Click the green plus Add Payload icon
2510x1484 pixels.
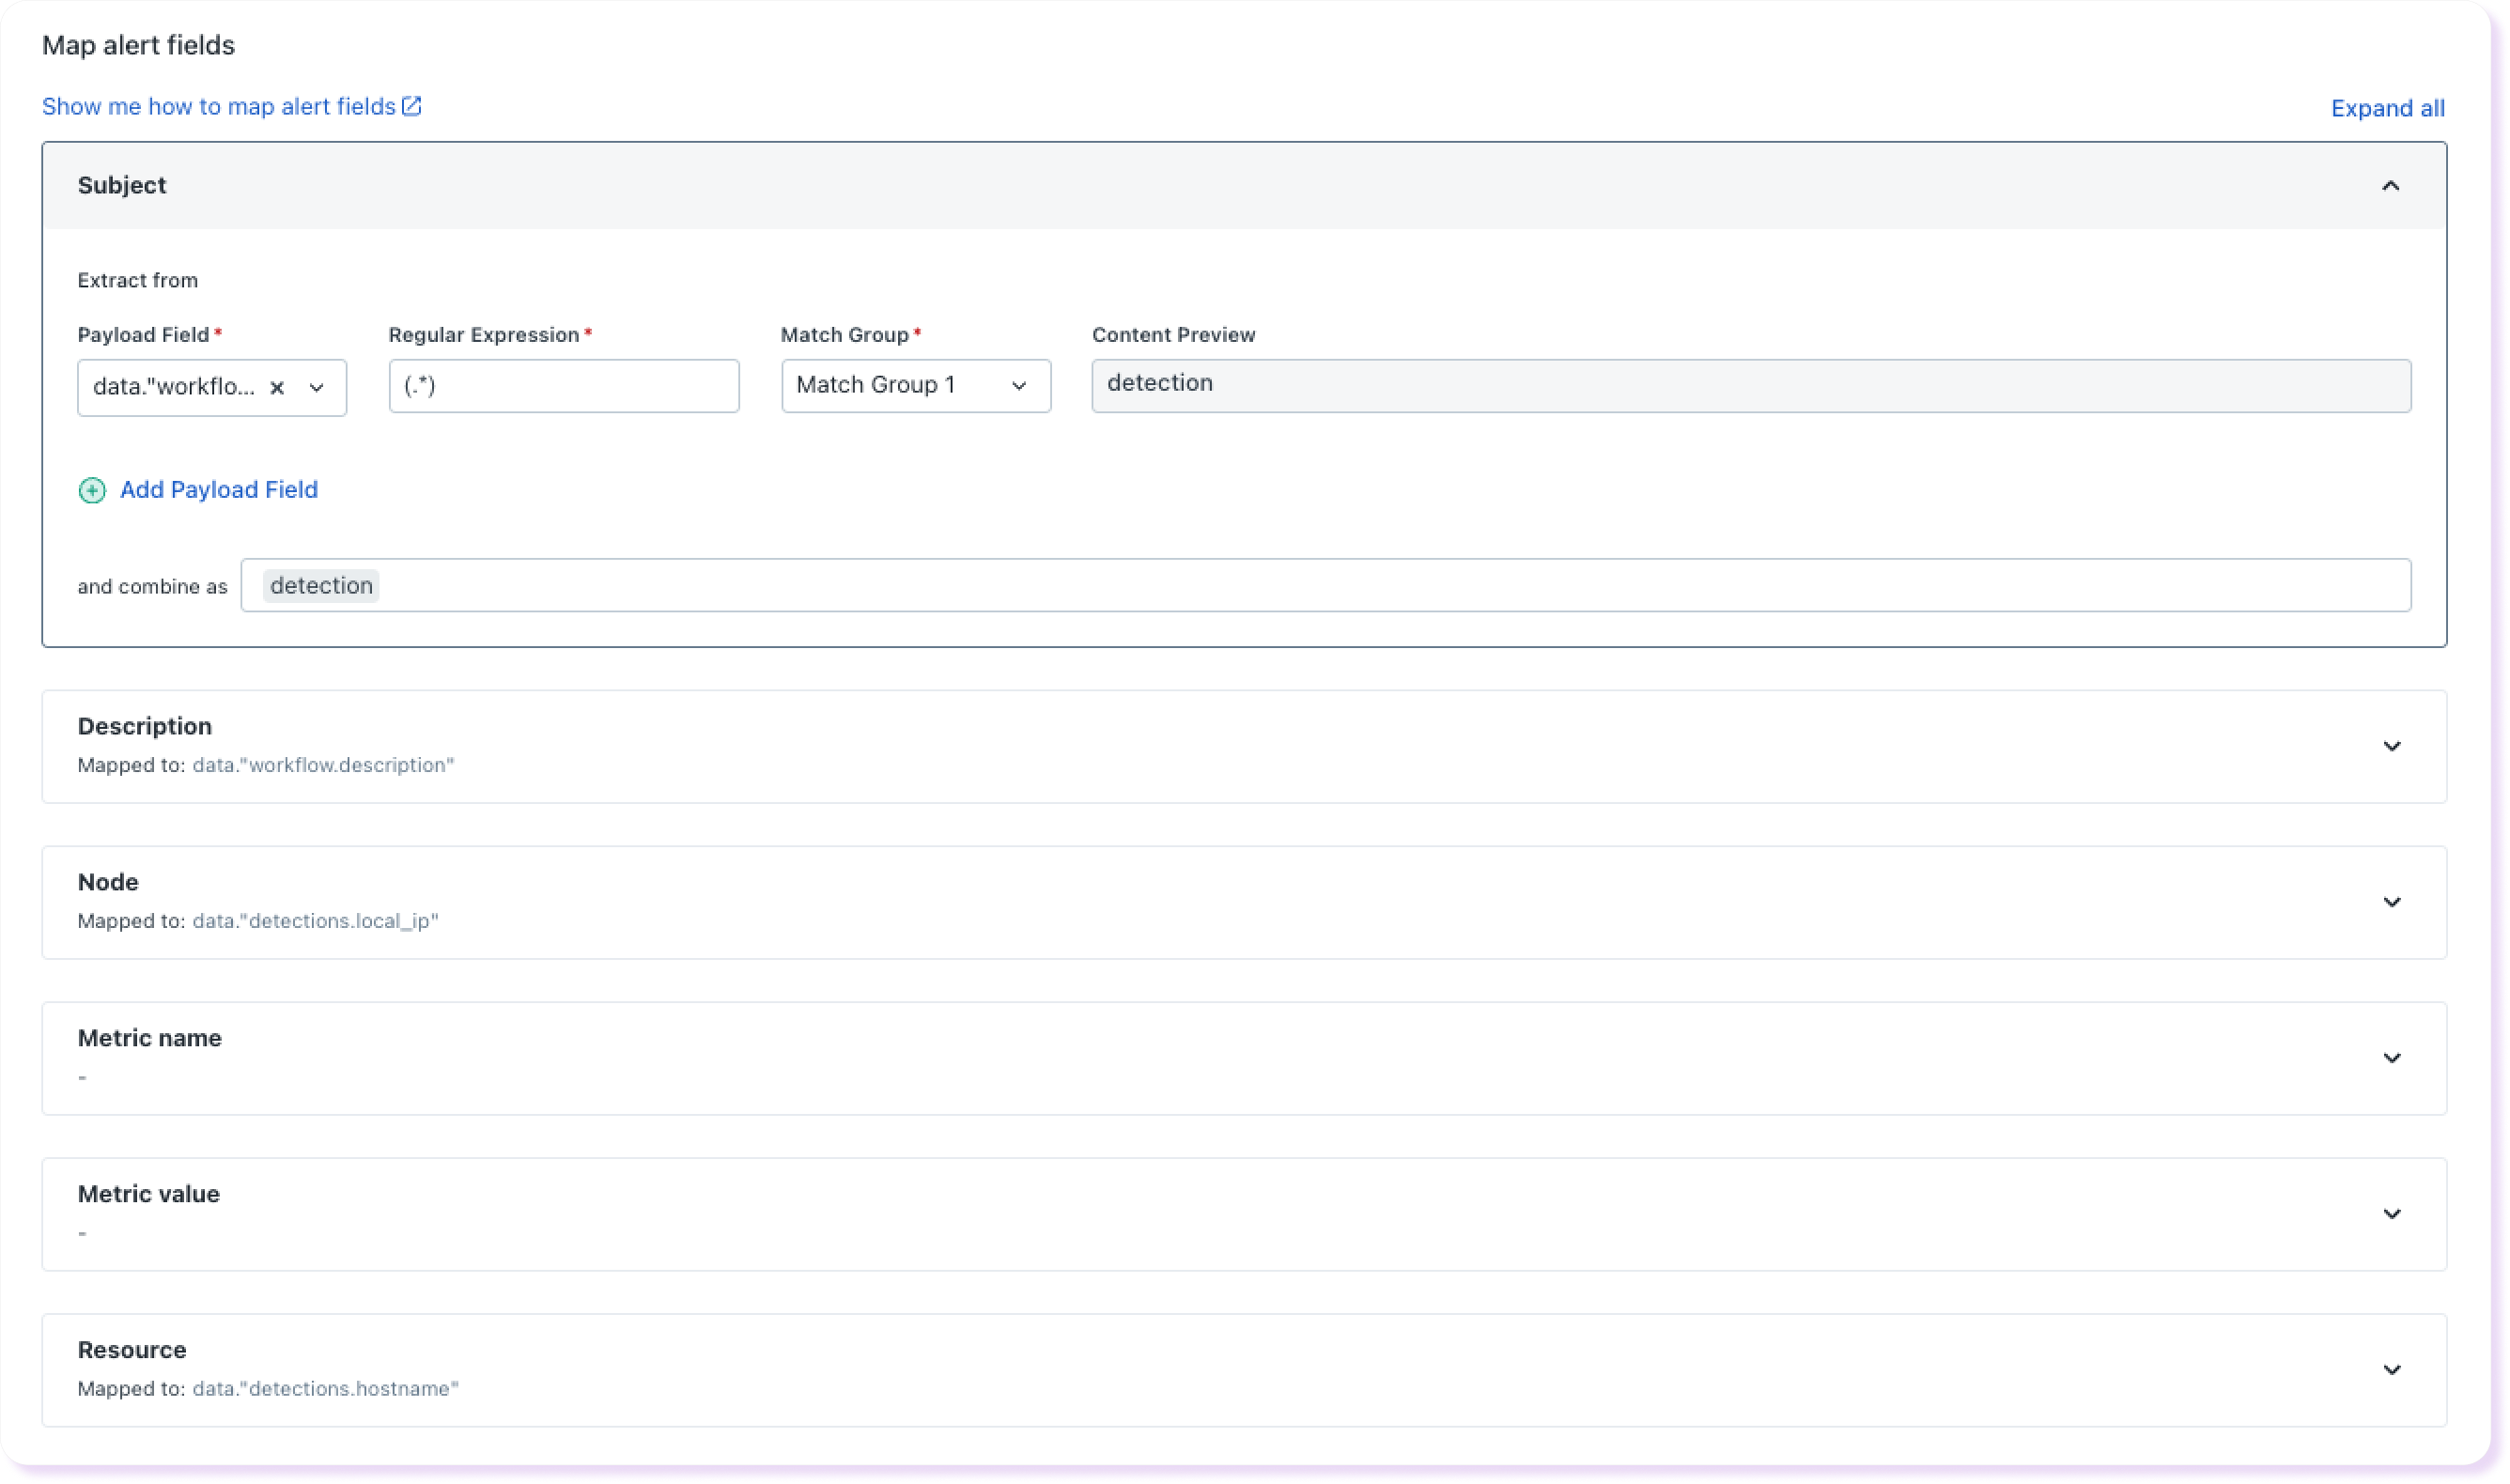(92, 490)
